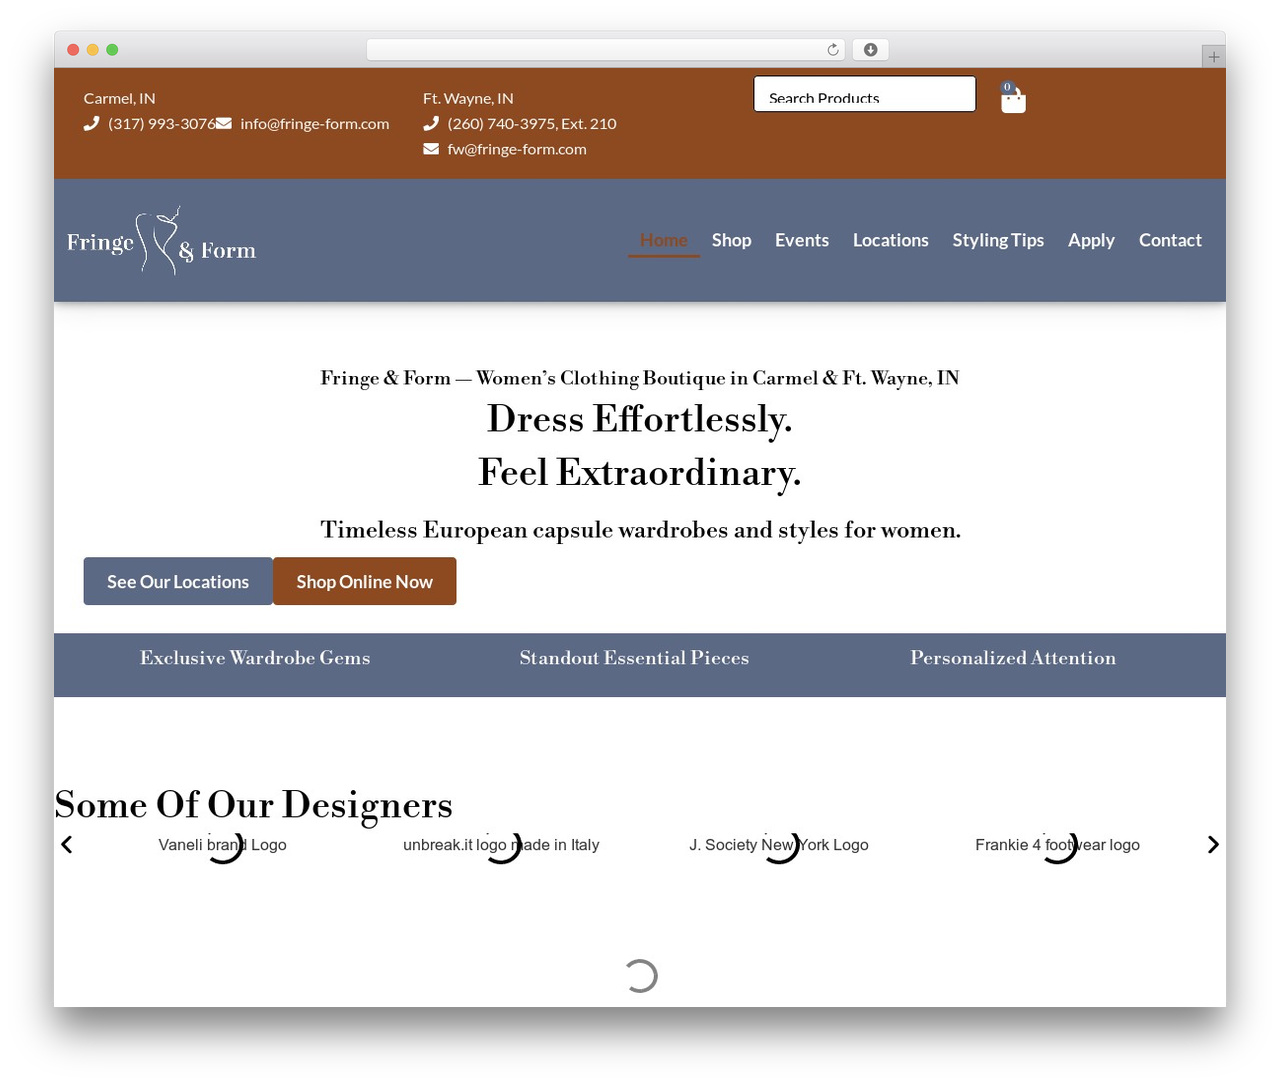Click the Timeless European capsule wardrobes tagline
This screenshot has height=1084, width=1280.
click(640, 530)
